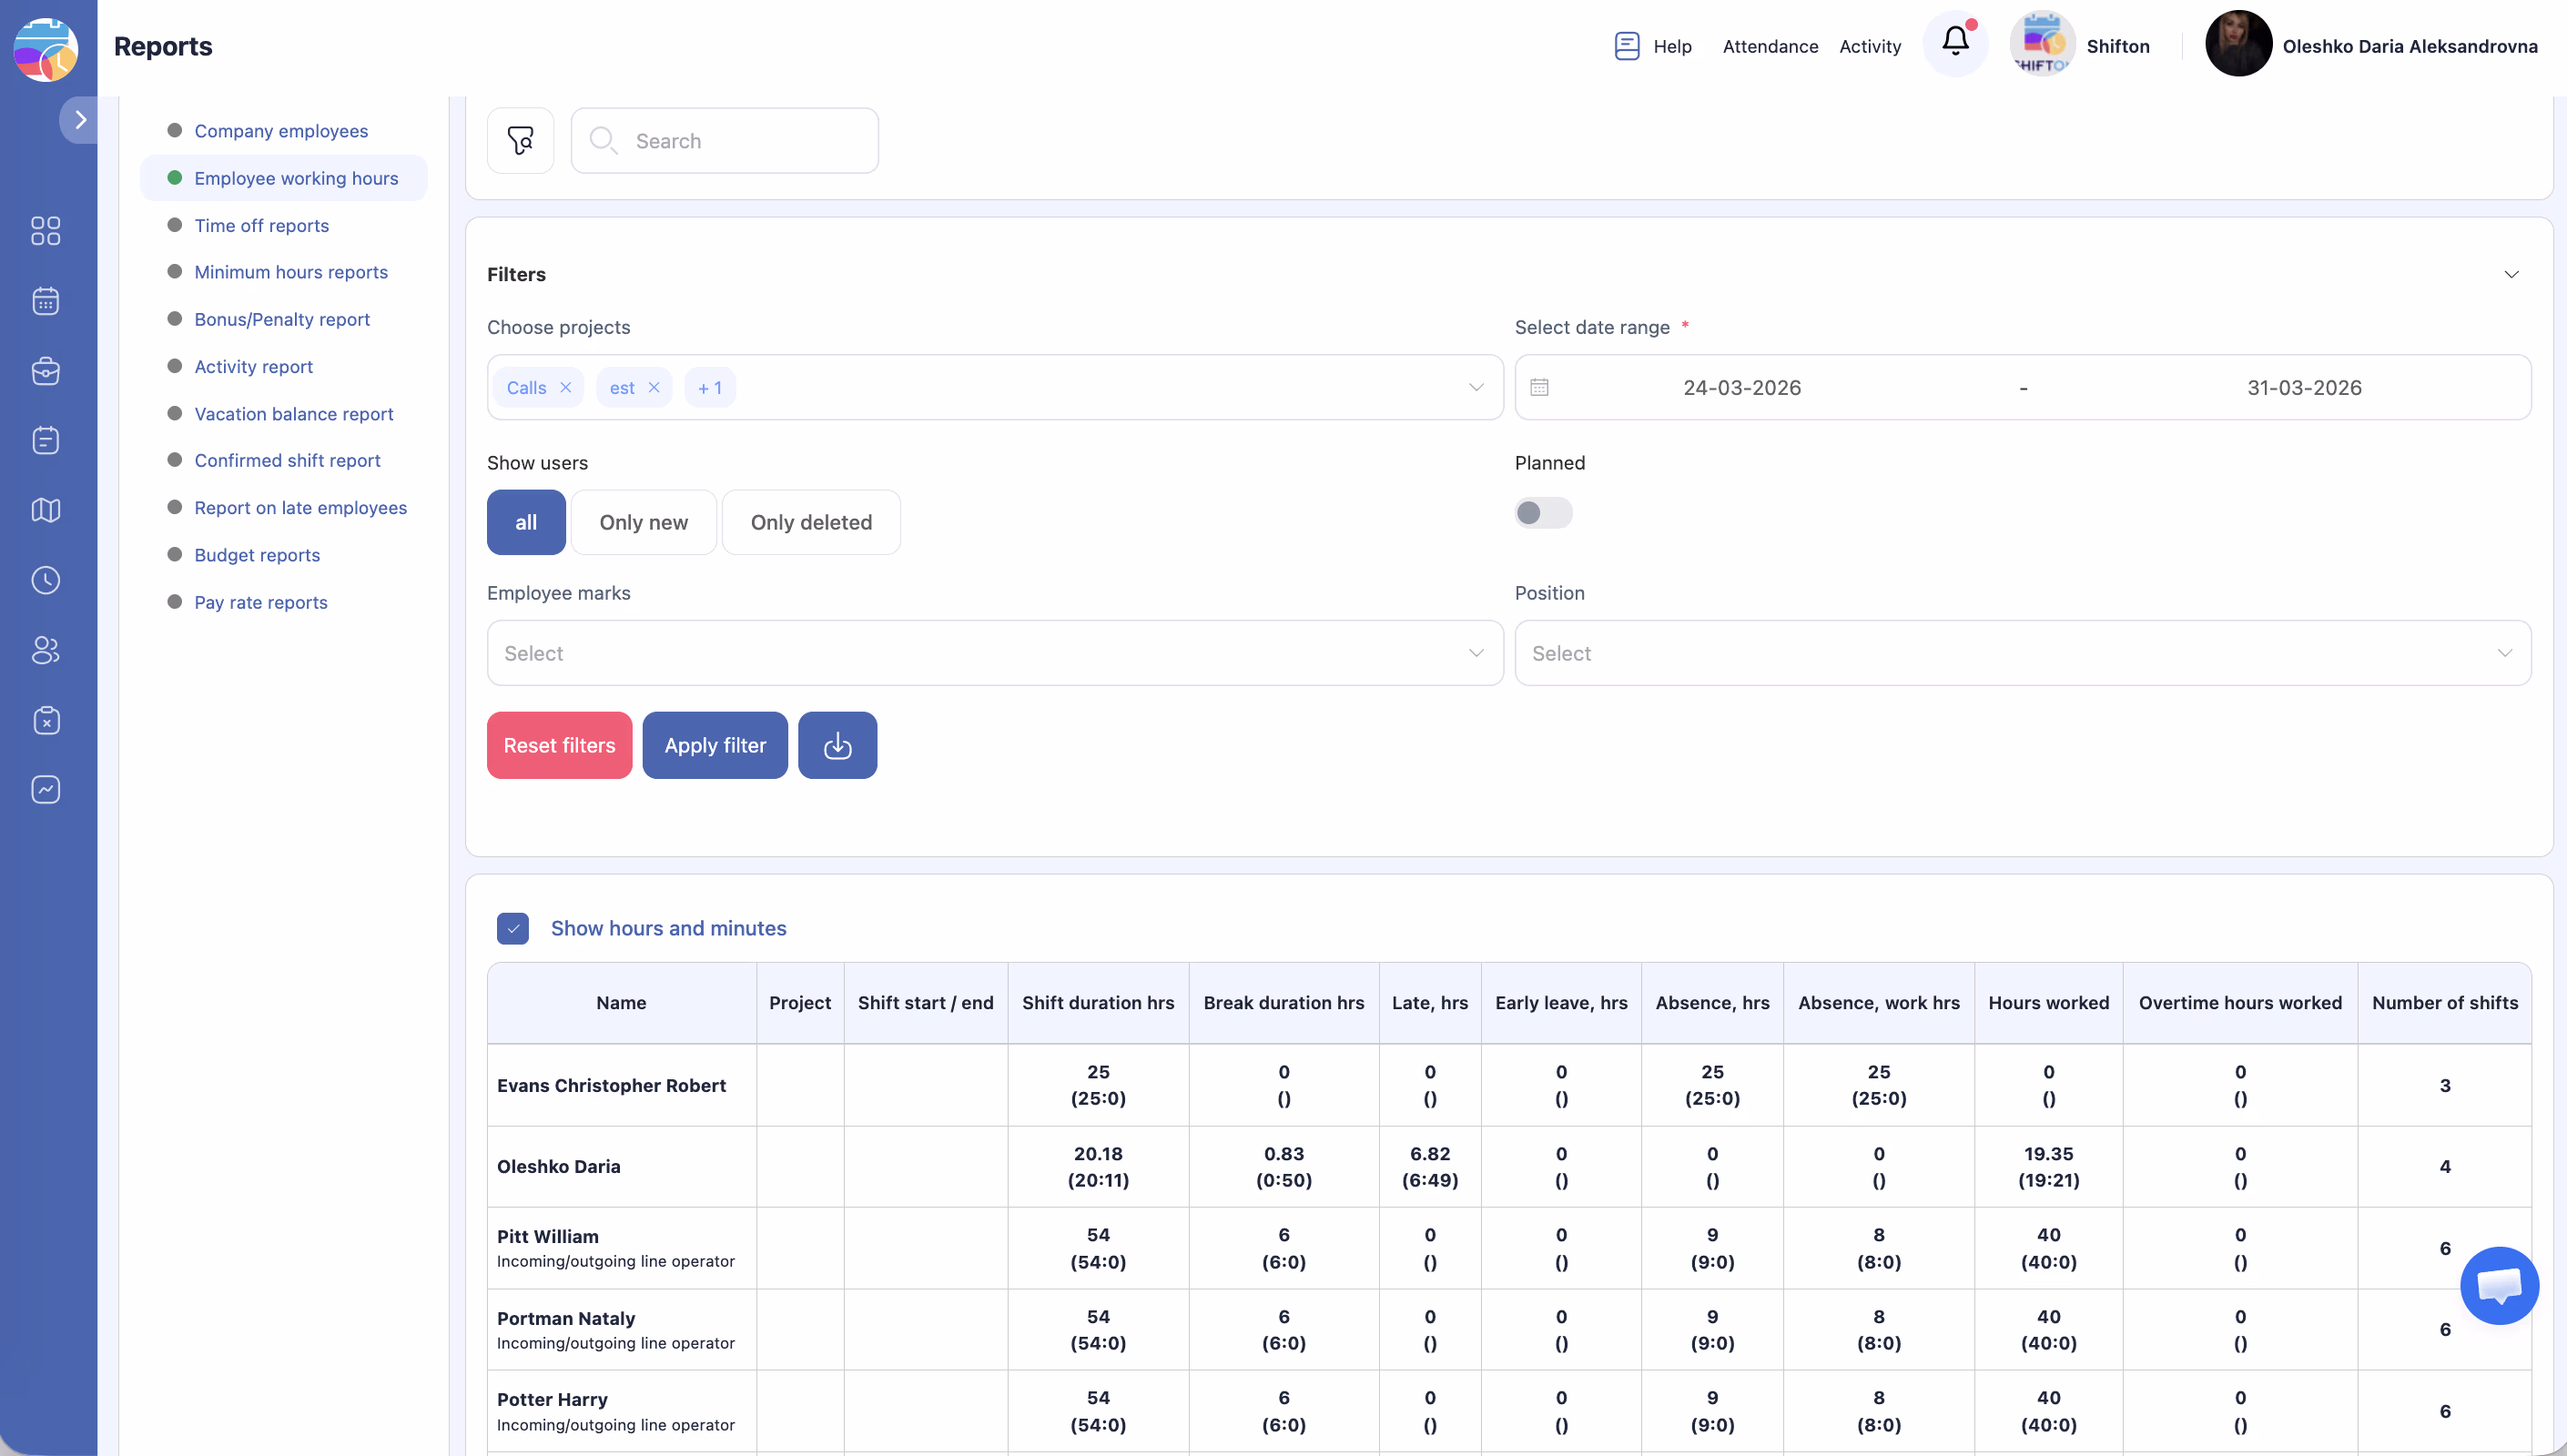Open the calendar icon in the sidebar

pyautogui.click(x=46, y=301)
